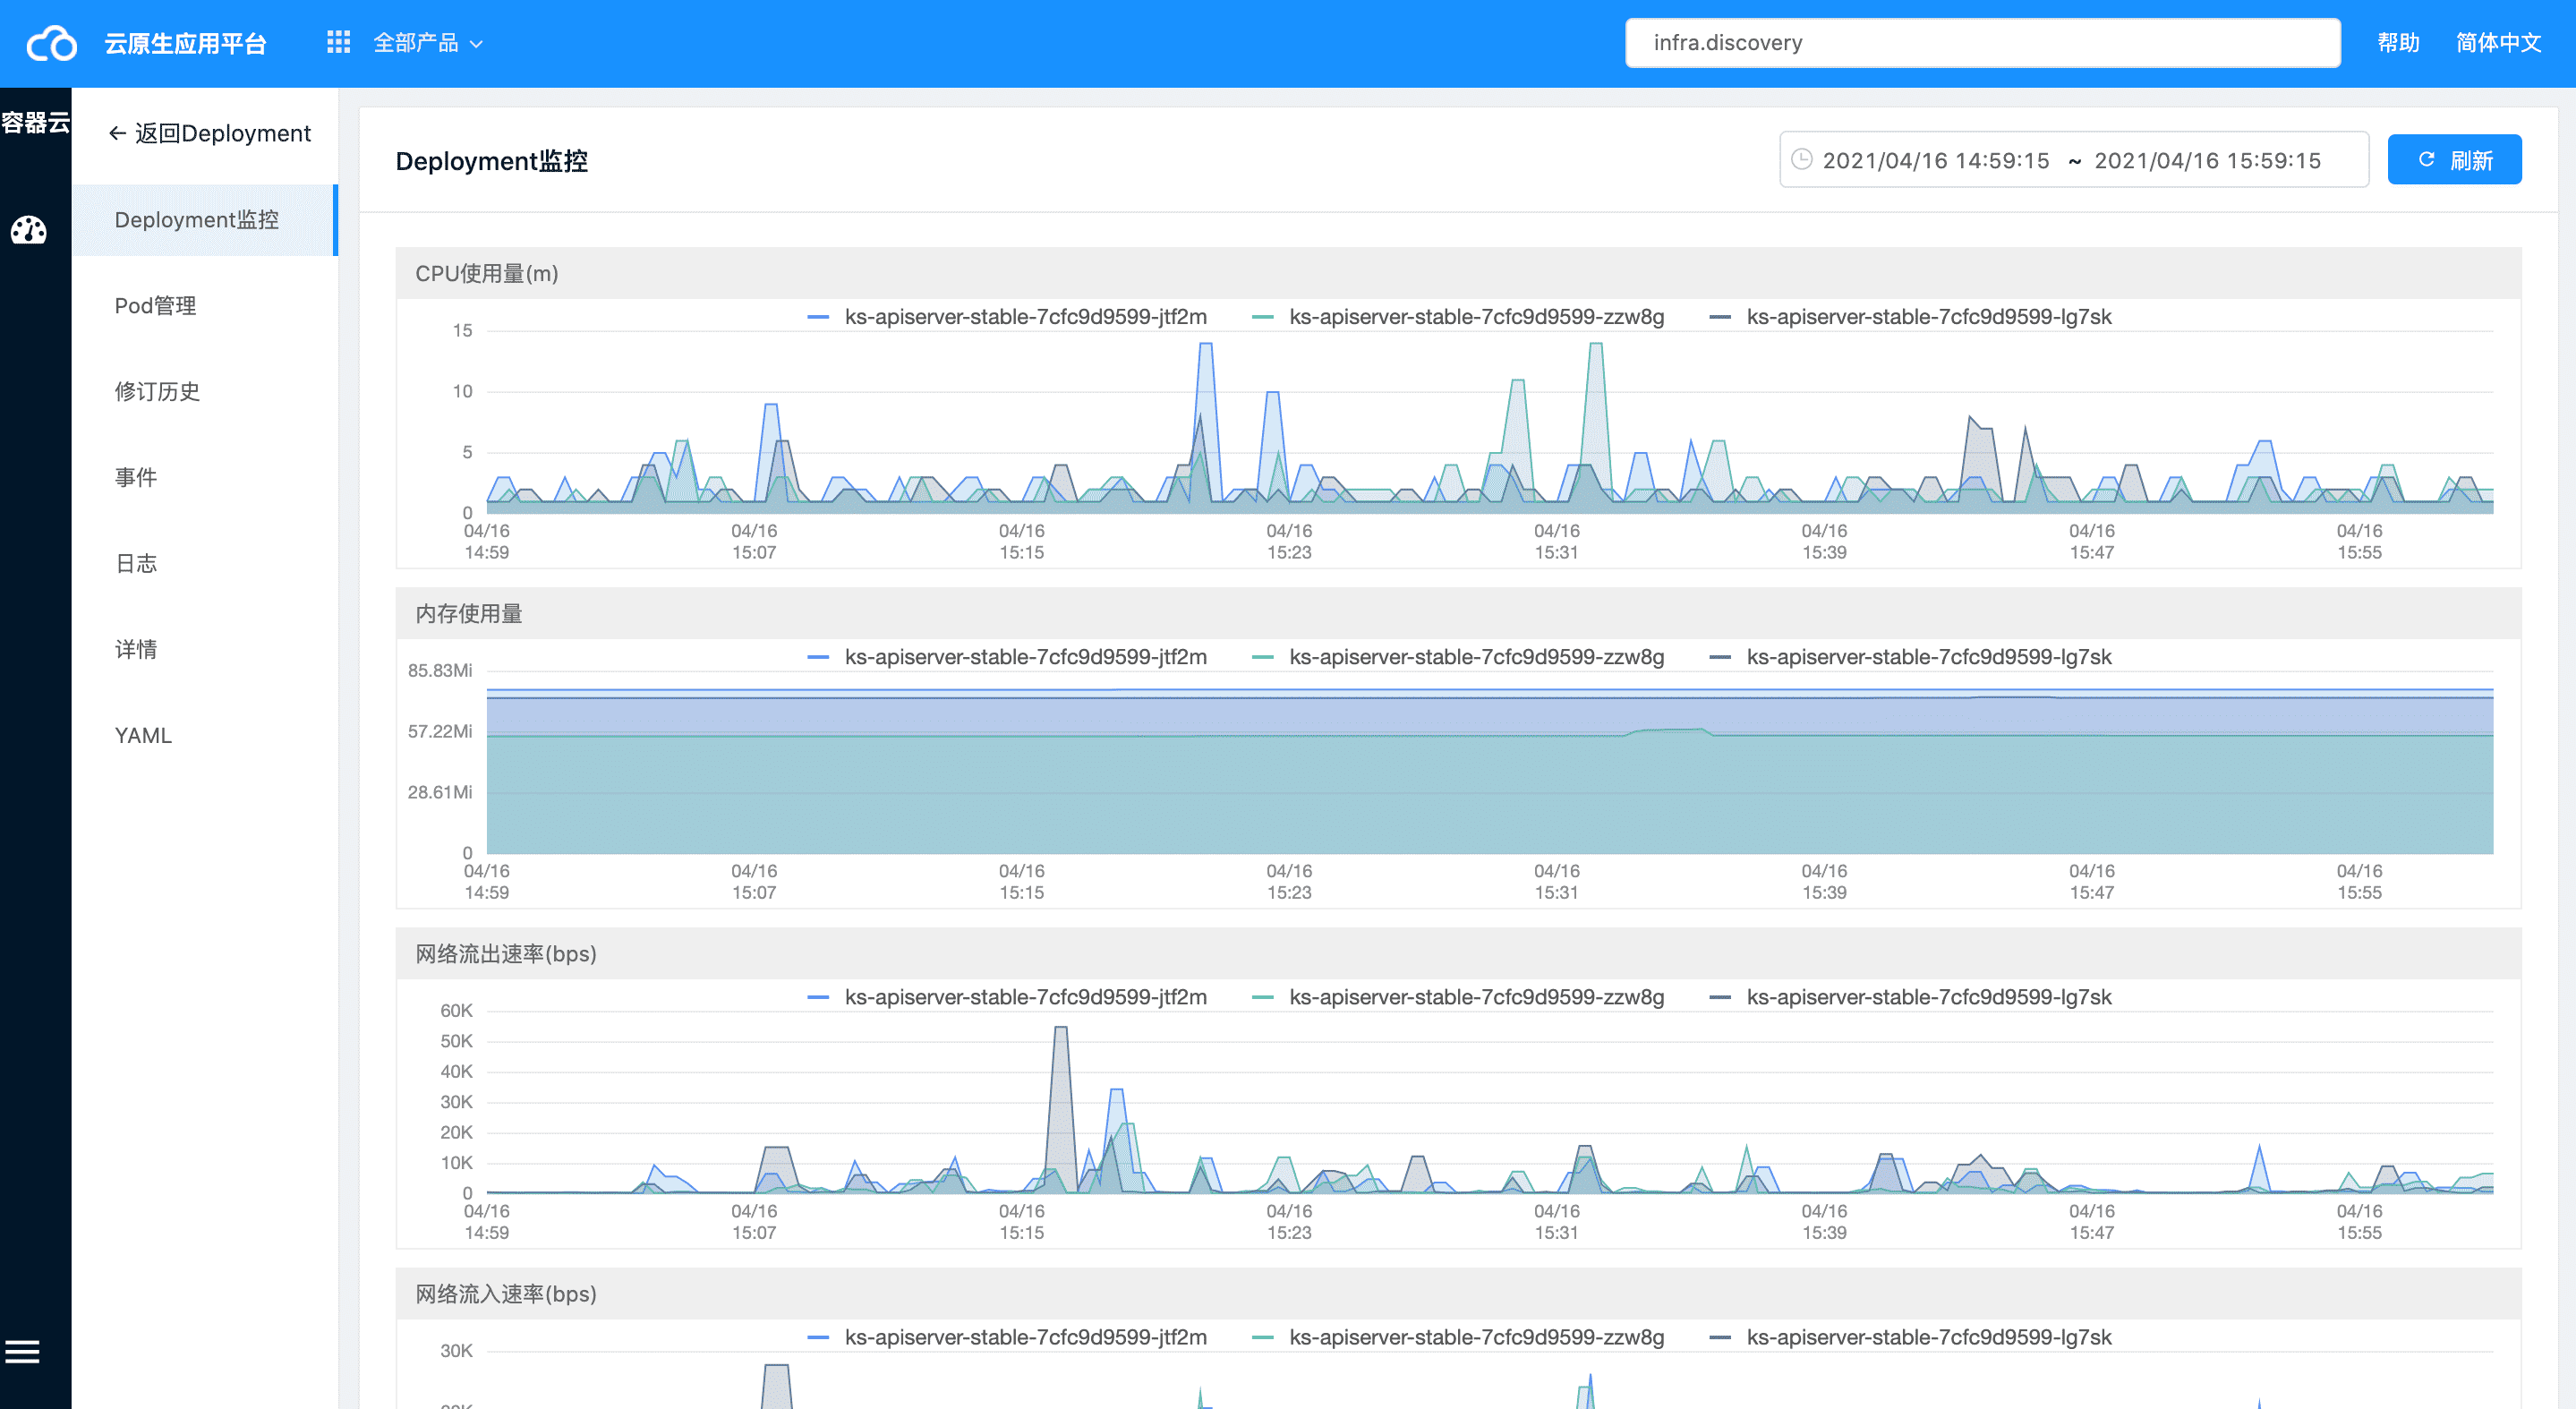2576x1409 pixels.
Task: Click the 网络流出速率(bps) chart title
Action: pyautogui.click(x=506, y=954)
